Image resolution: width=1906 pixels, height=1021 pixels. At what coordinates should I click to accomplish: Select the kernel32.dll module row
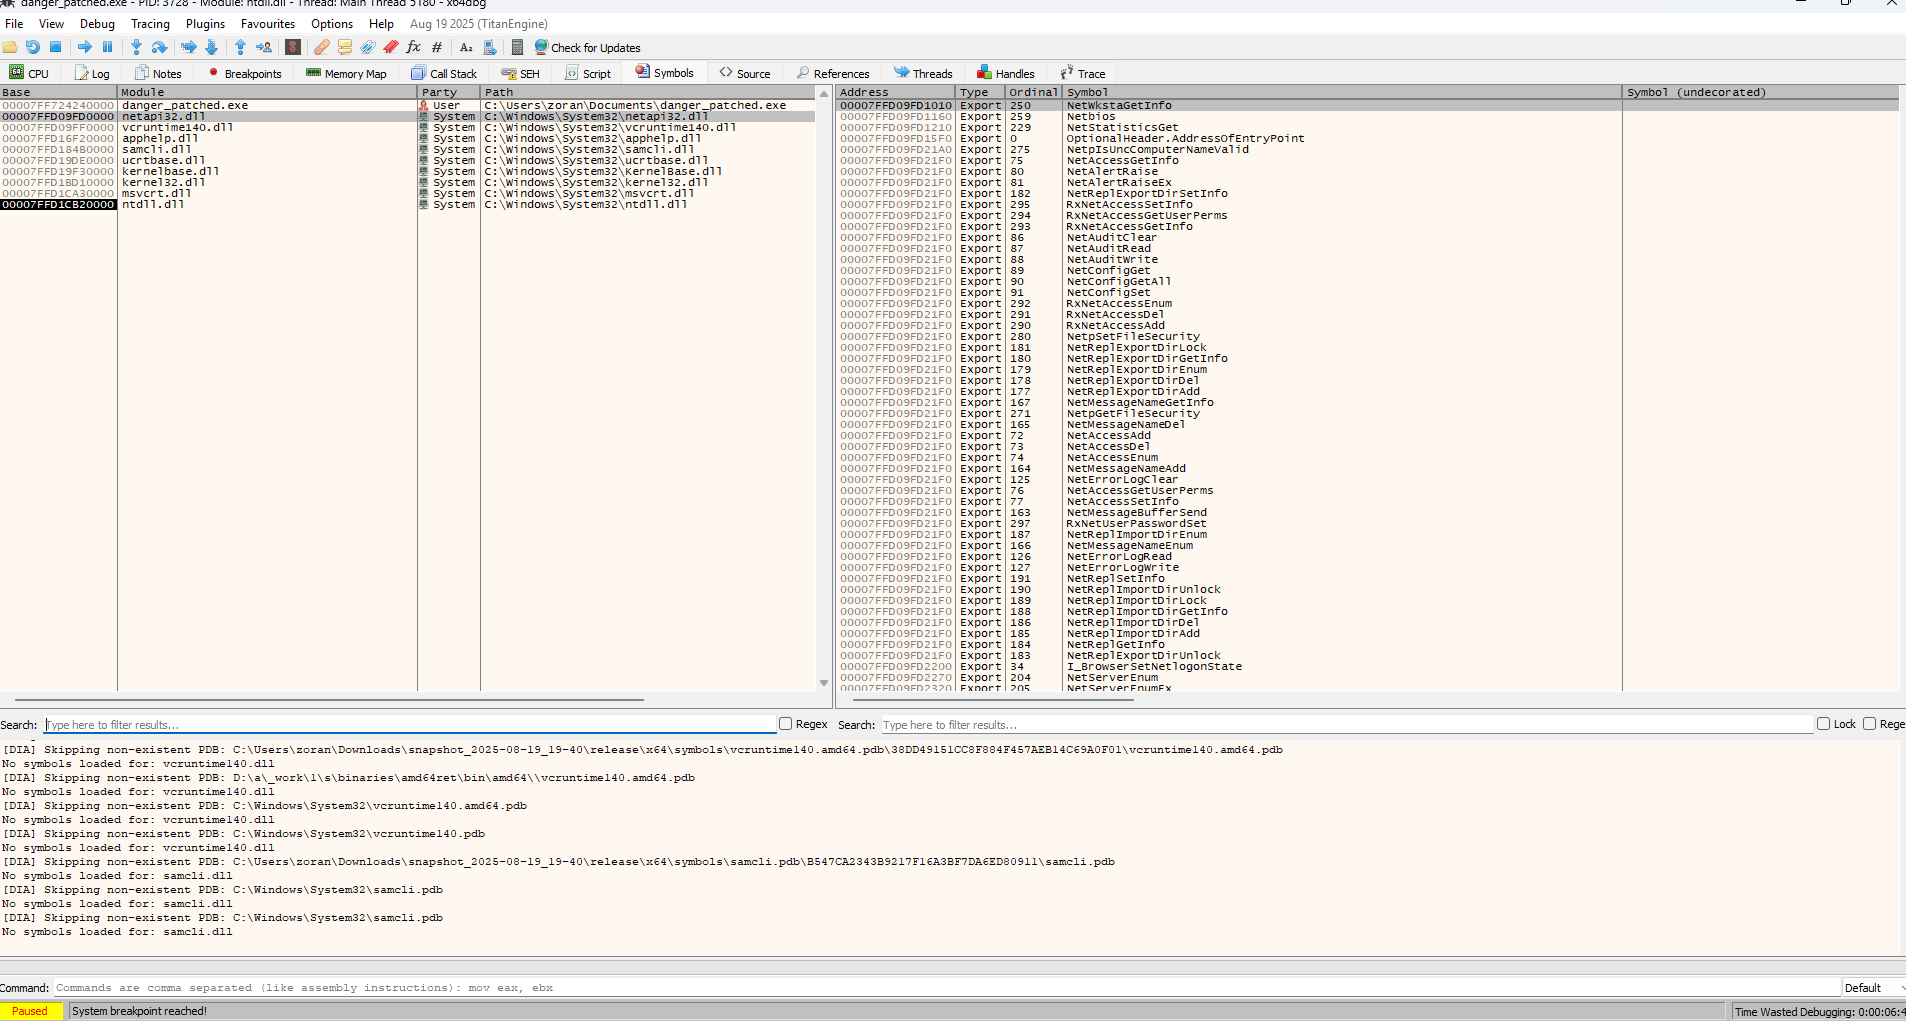[x=163, y=183]
